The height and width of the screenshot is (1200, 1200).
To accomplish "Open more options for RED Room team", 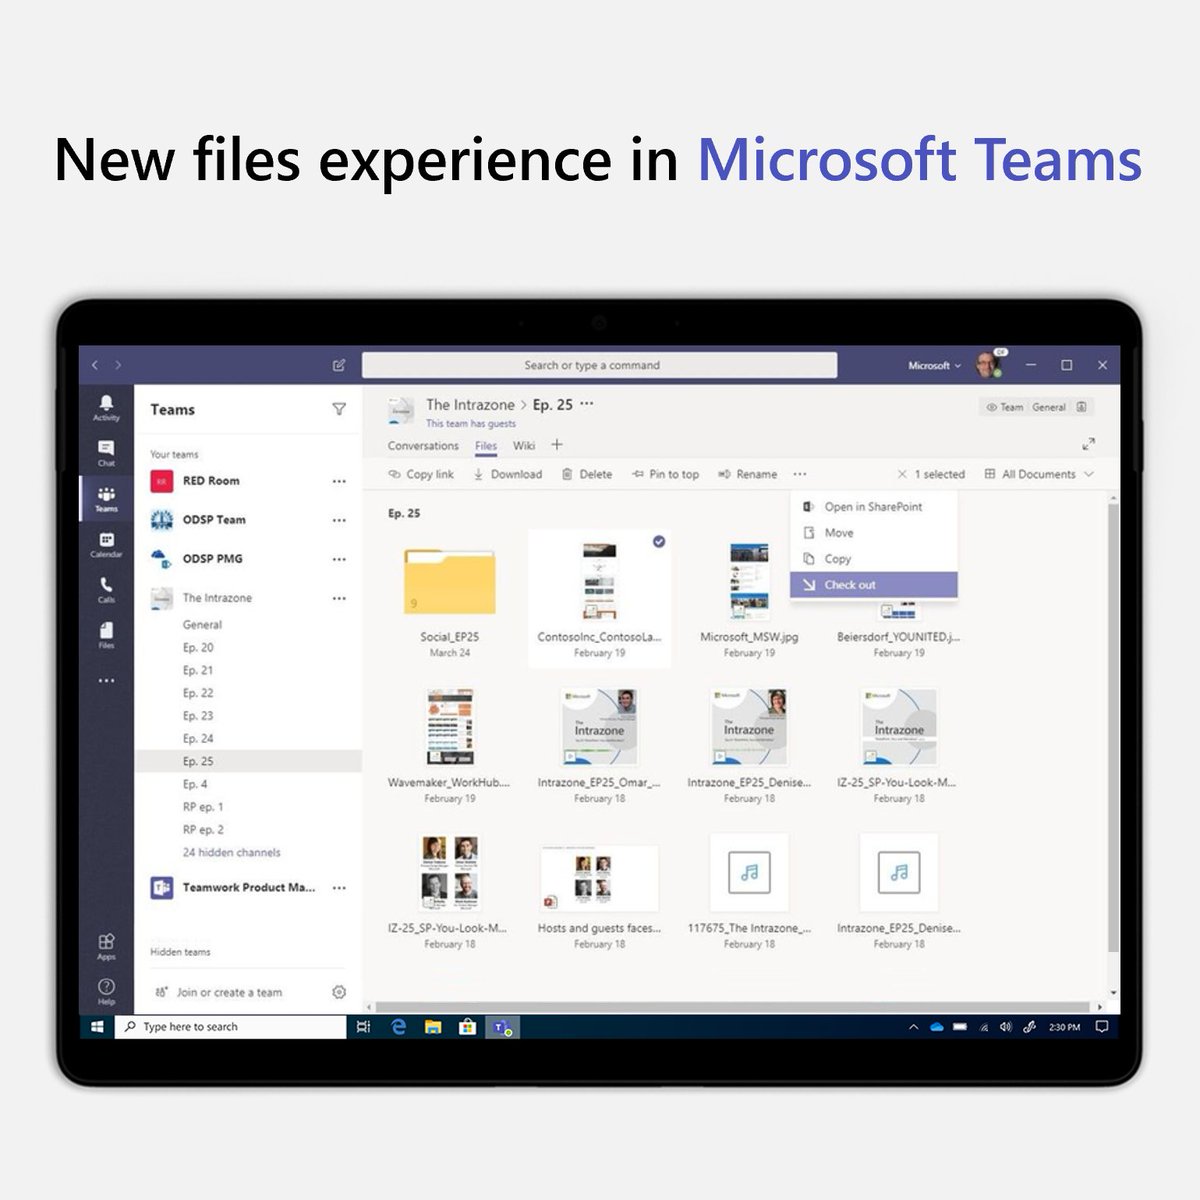I will click(339, 481).
